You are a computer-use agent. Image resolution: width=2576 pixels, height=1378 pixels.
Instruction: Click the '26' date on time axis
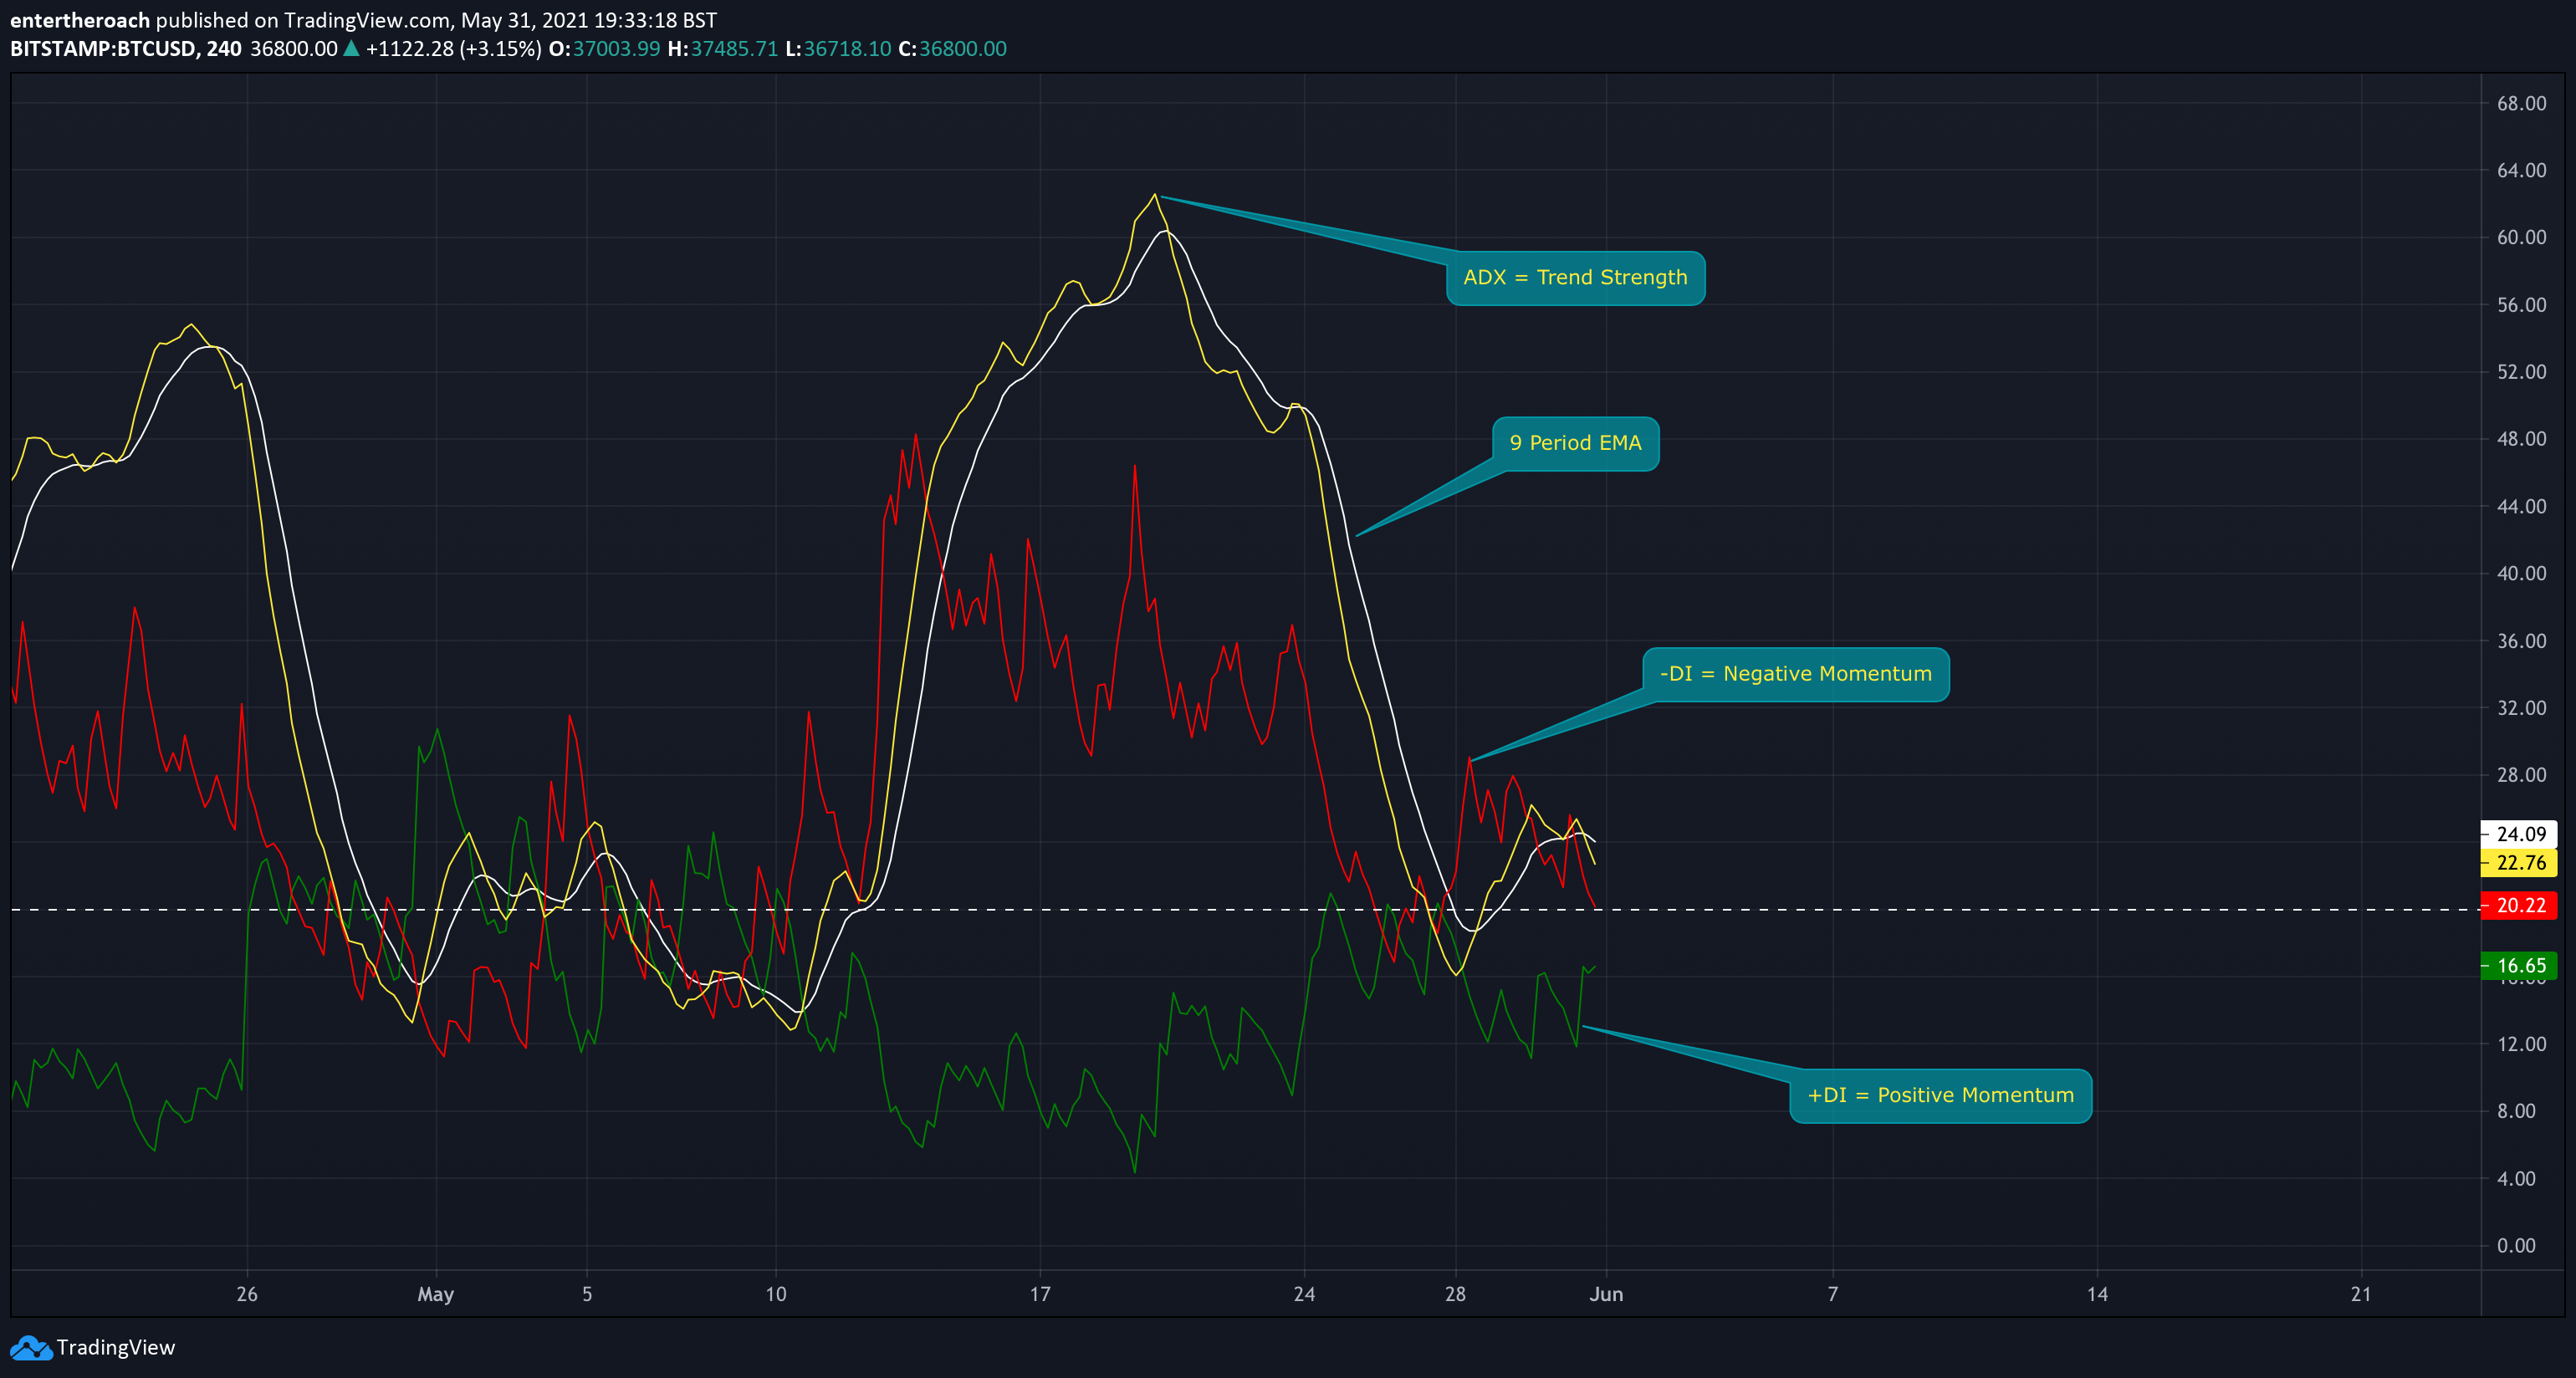pos(247,1295)
